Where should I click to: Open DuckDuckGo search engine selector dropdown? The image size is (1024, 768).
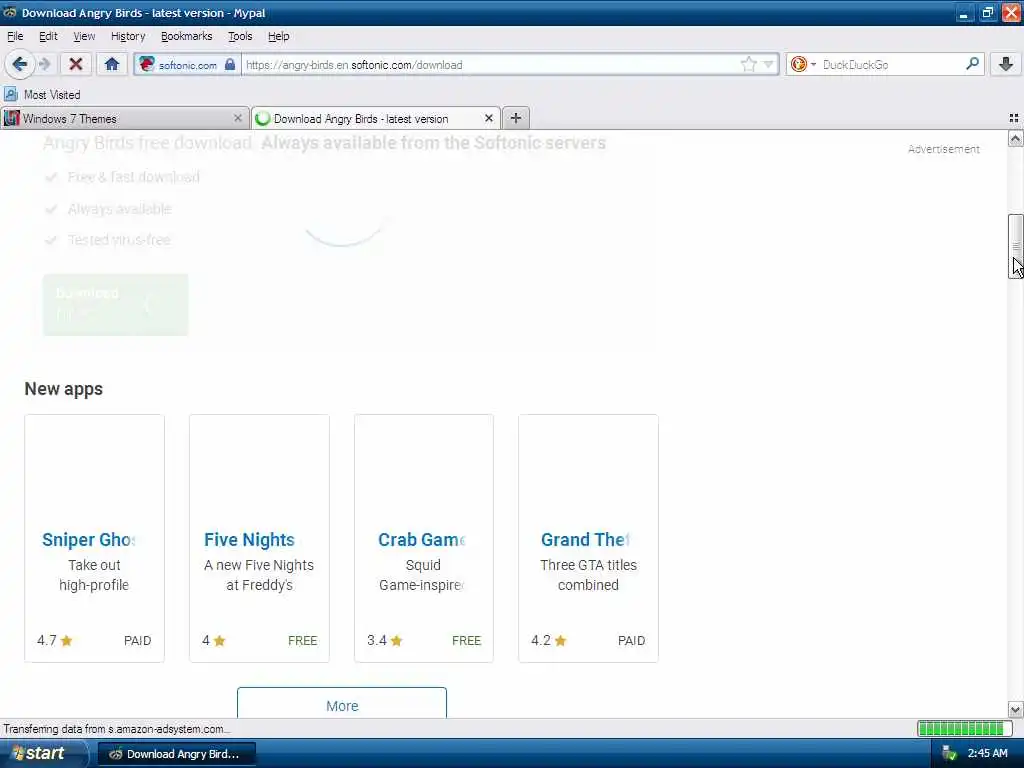pyautogui.click(x=803, y=64)
